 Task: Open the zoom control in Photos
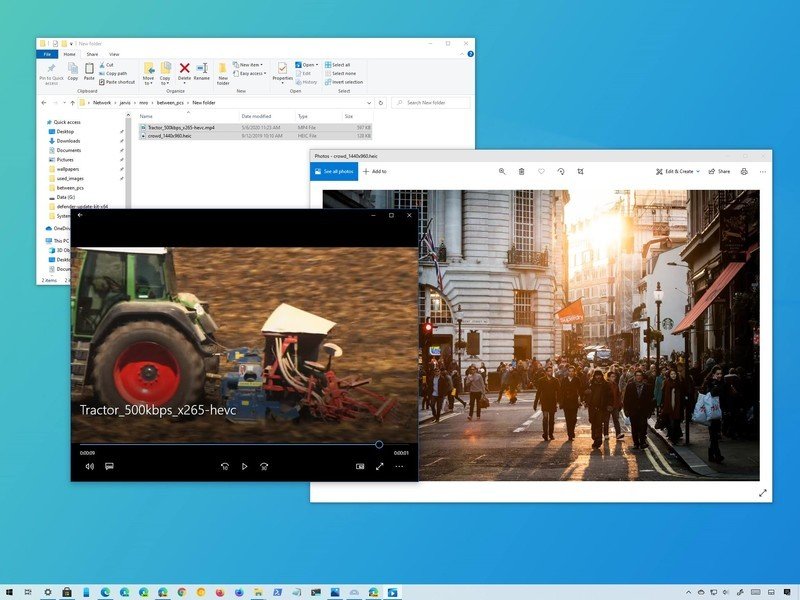pyautogui.click(x=503, y=171)
